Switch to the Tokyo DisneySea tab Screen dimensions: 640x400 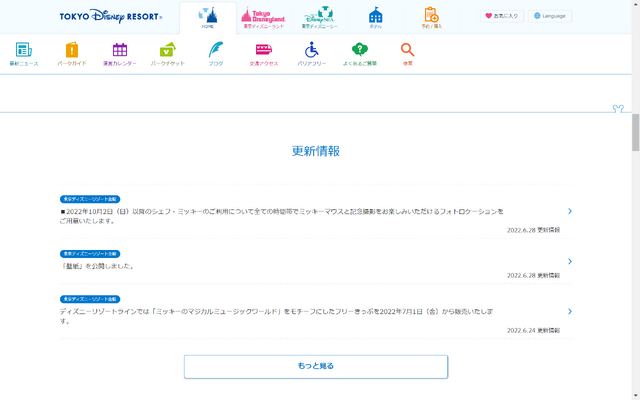(320, 18)
